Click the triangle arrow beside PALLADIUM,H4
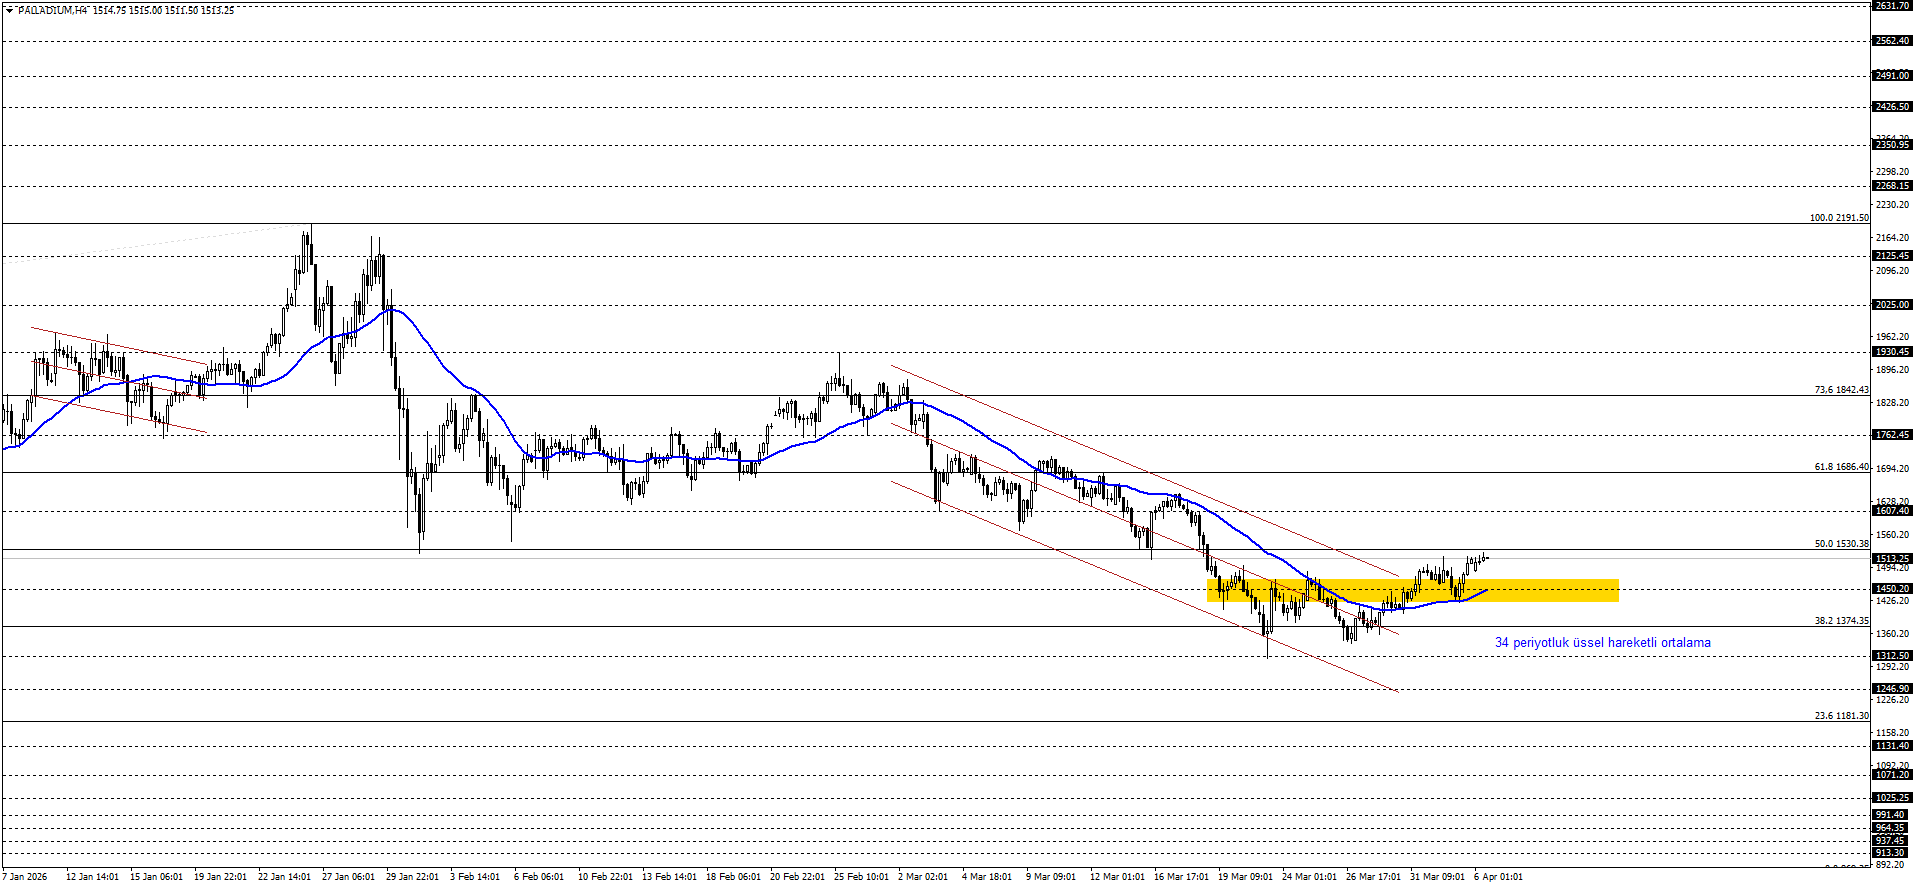 click(x=9, y=10)
